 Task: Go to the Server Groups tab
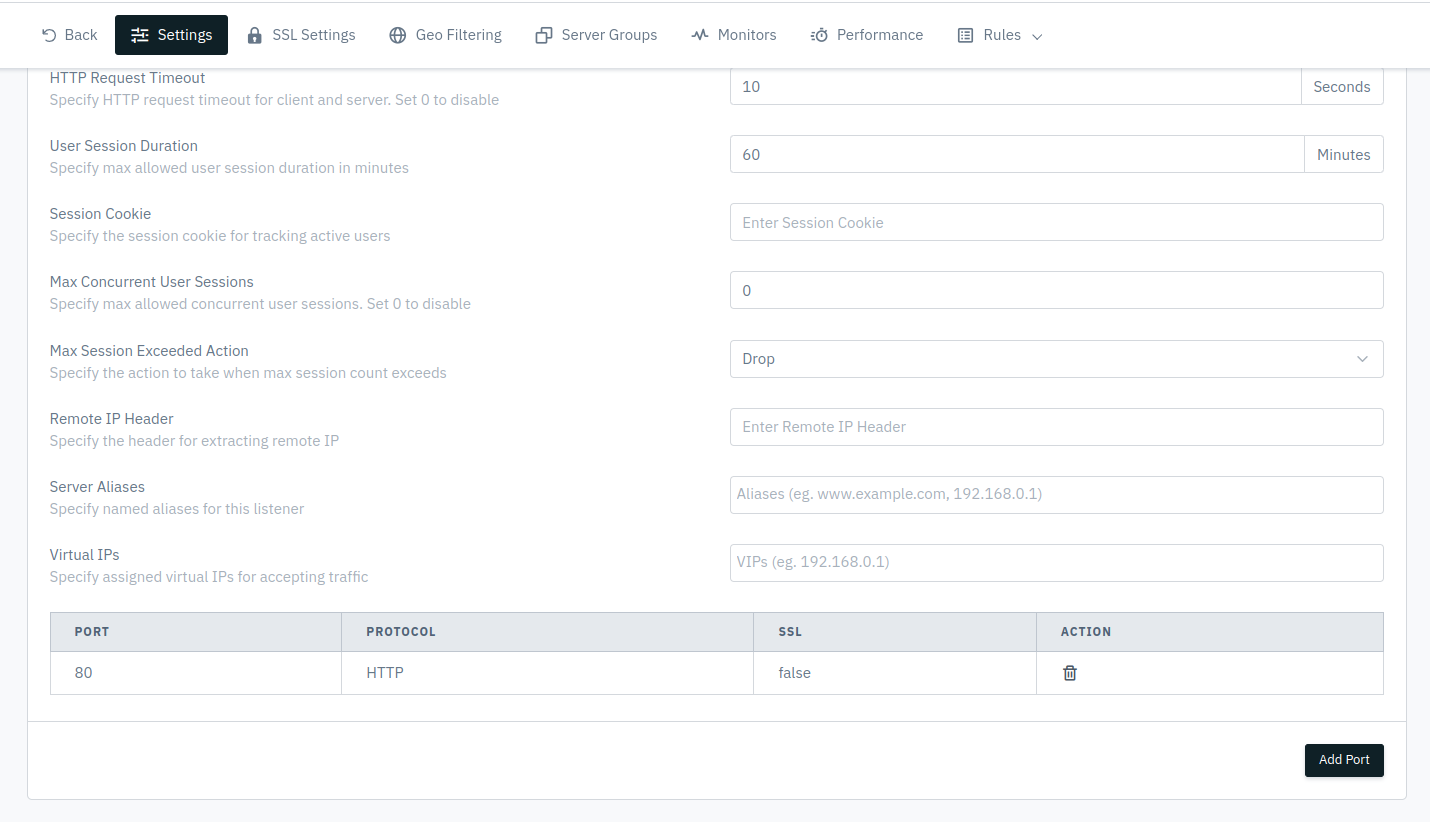pyautogui.click(x=597, y=35)
